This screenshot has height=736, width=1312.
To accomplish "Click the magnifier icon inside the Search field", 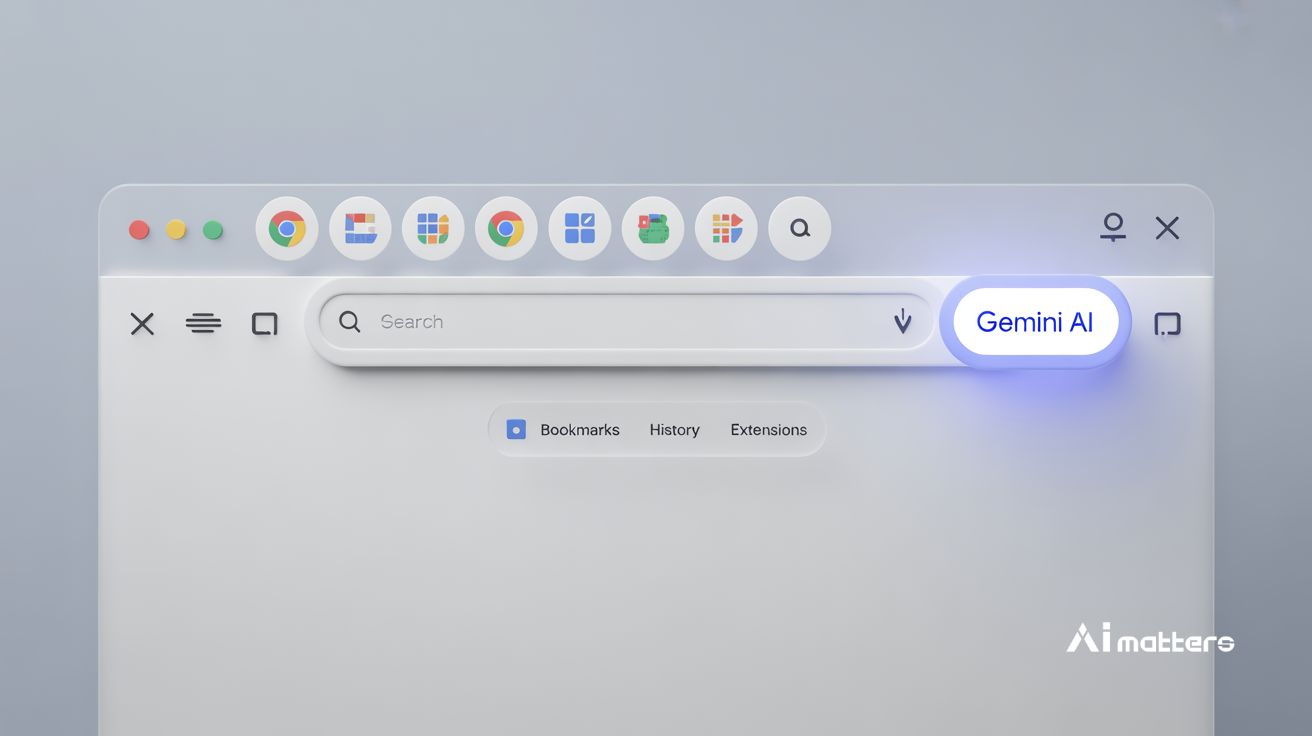I will pos(349,322).
